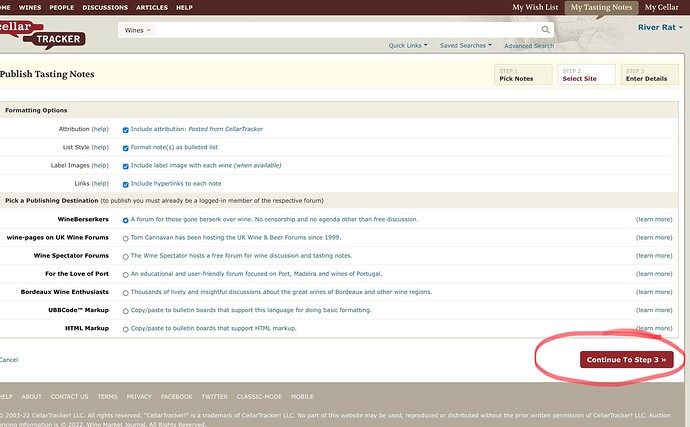This screenshot has width=690, height=427.
Task: Open TWITTER footer link
Action: pos(215,397)
